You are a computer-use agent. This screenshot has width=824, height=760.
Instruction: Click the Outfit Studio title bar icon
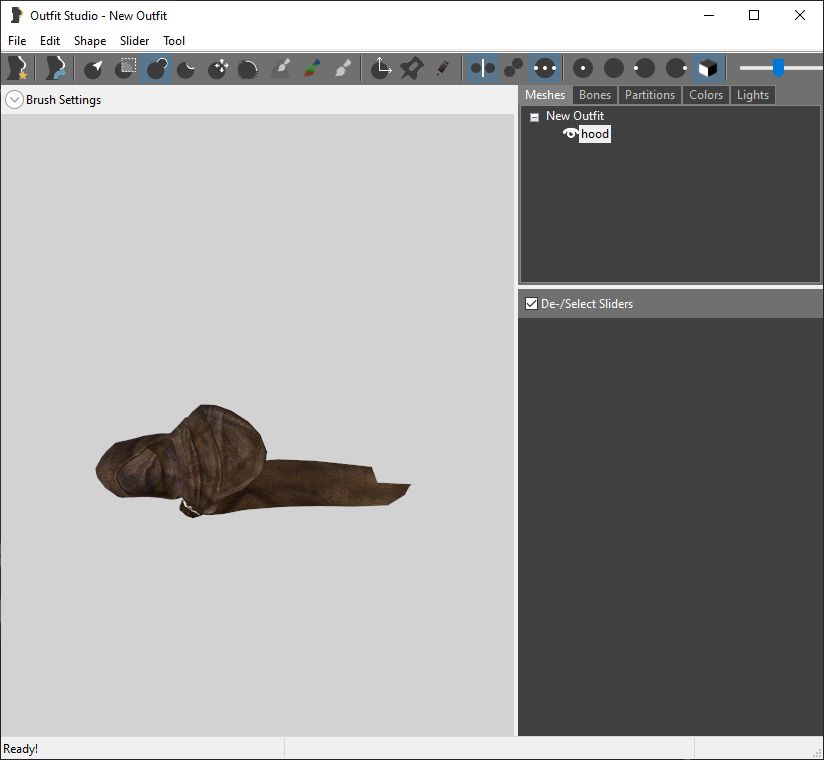17,15
